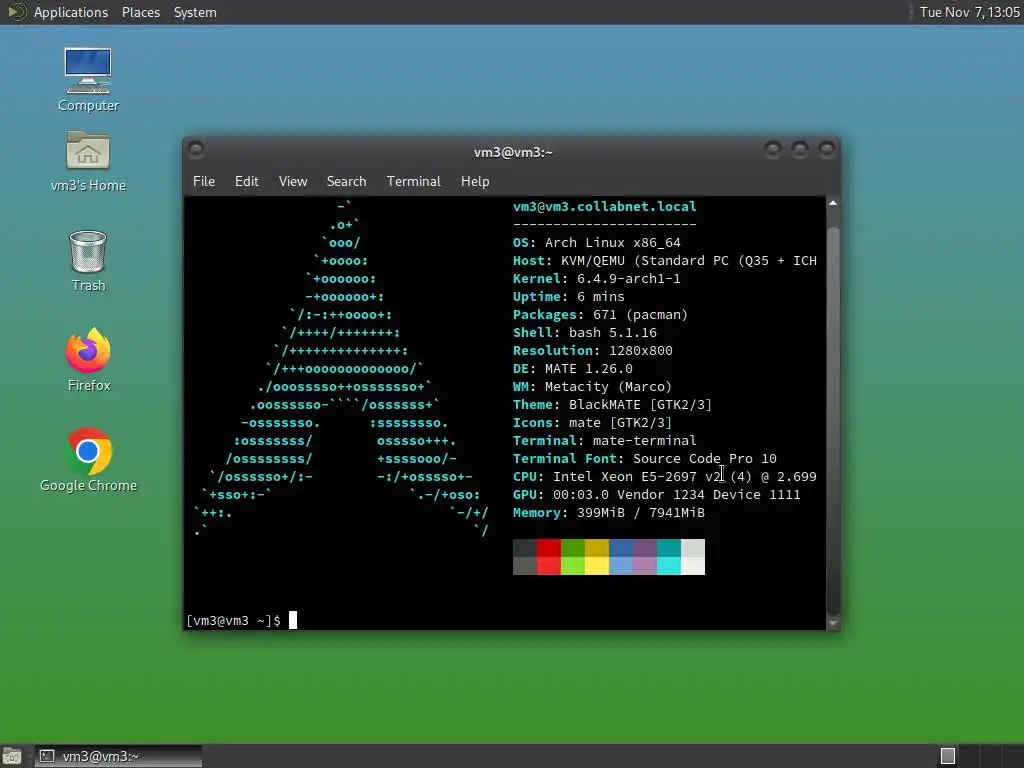Click the 'Resolution: 1280x800' line

593,350
